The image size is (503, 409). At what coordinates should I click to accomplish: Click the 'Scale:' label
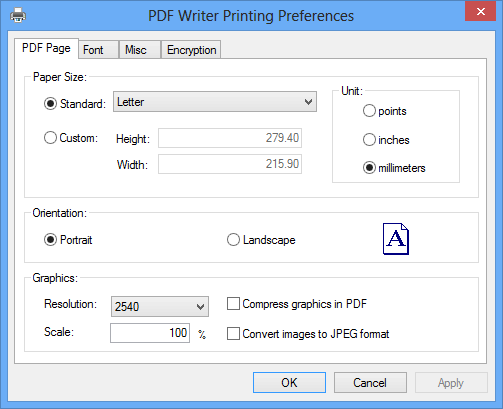(59, 332)
